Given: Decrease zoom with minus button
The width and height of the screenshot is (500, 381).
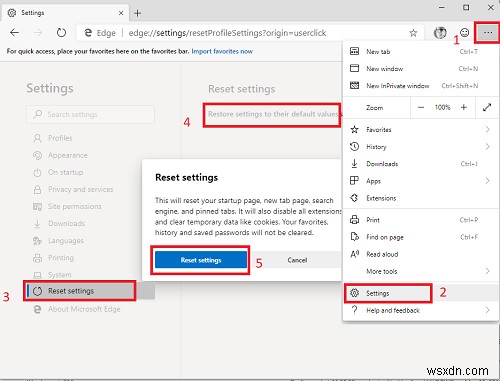Looking at the screenshot, I should coord(421,107).
